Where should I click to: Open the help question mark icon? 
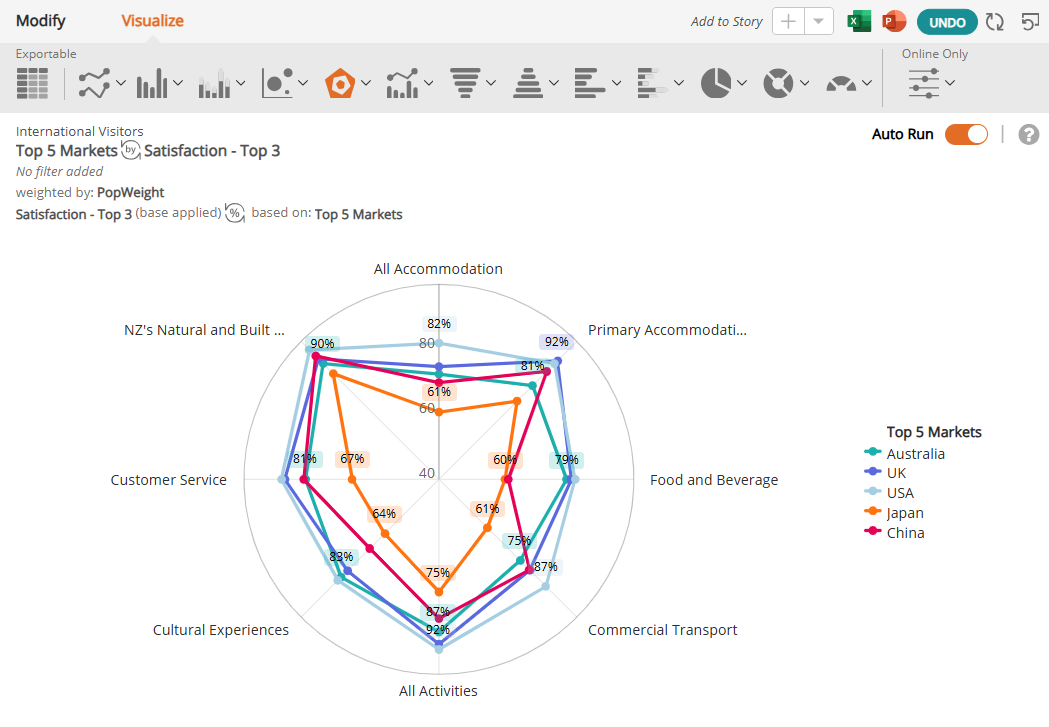click(1029, 134)
